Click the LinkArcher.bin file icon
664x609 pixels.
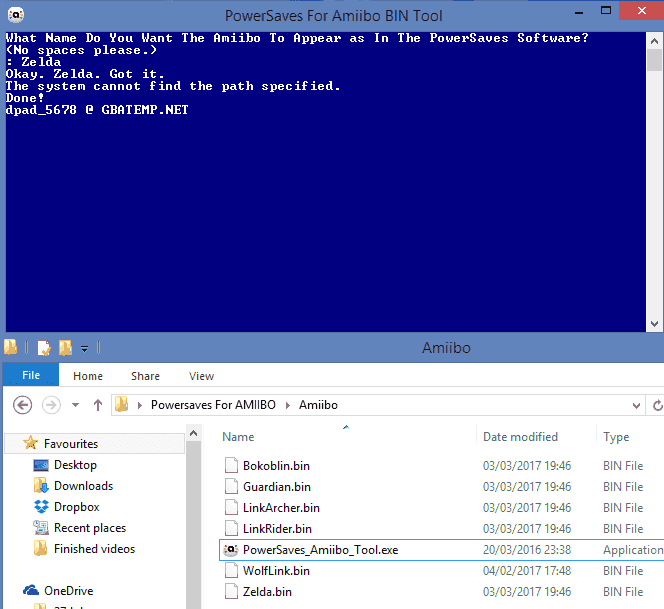[231, 507]
